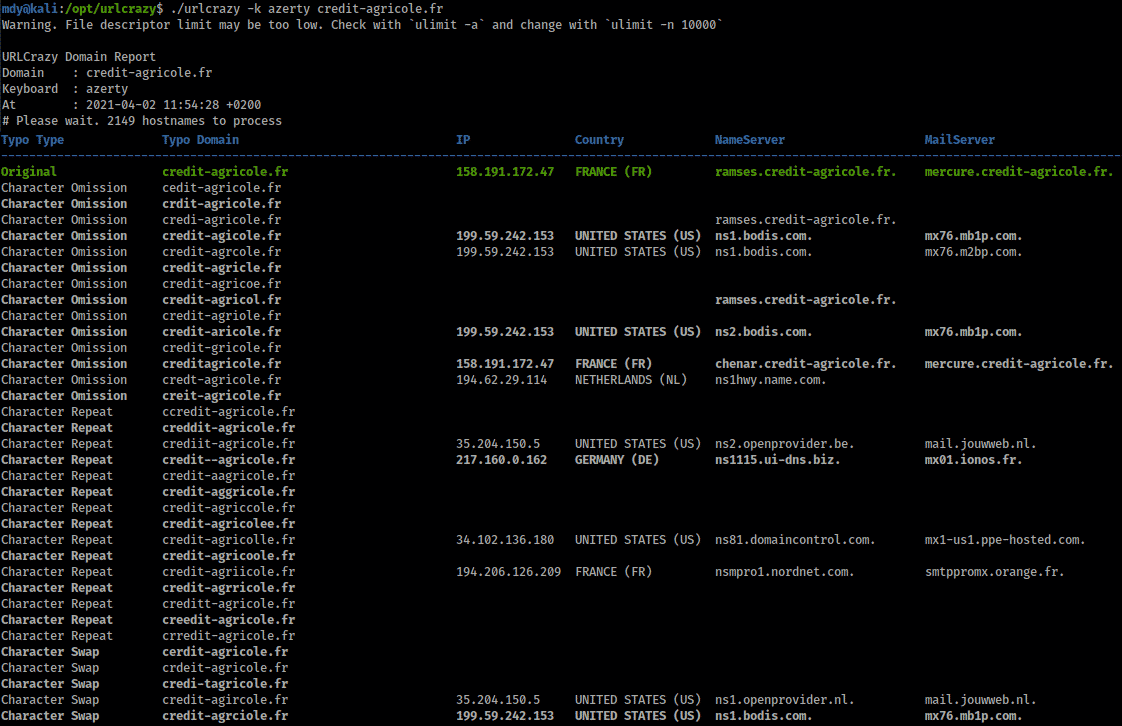
Task: Click the NameServer column header
Action: [749, 140]
